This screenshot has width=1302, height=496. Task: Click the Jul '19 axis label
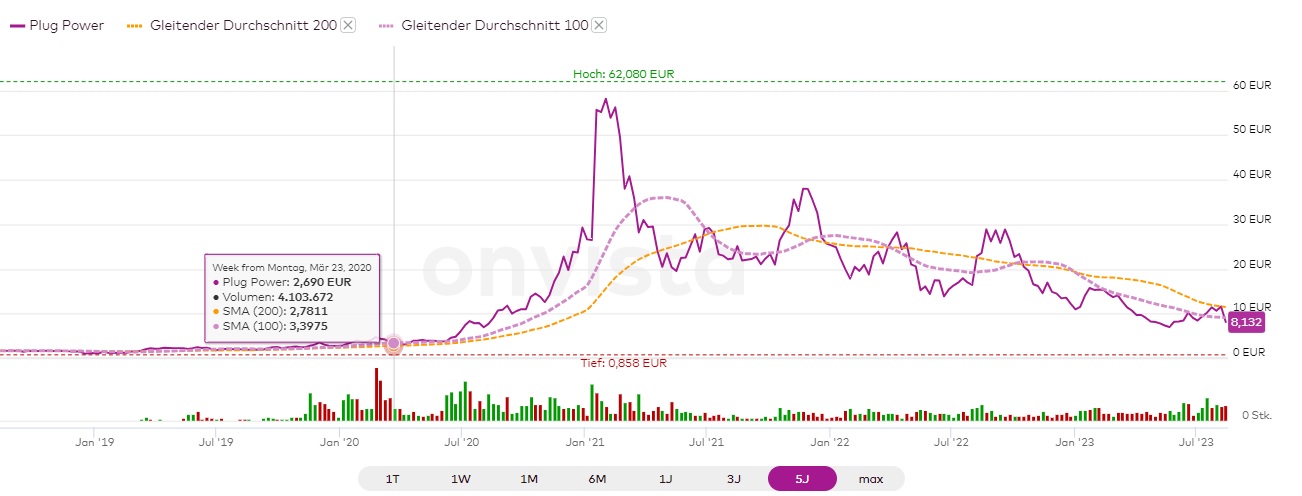tap(216, 440)
